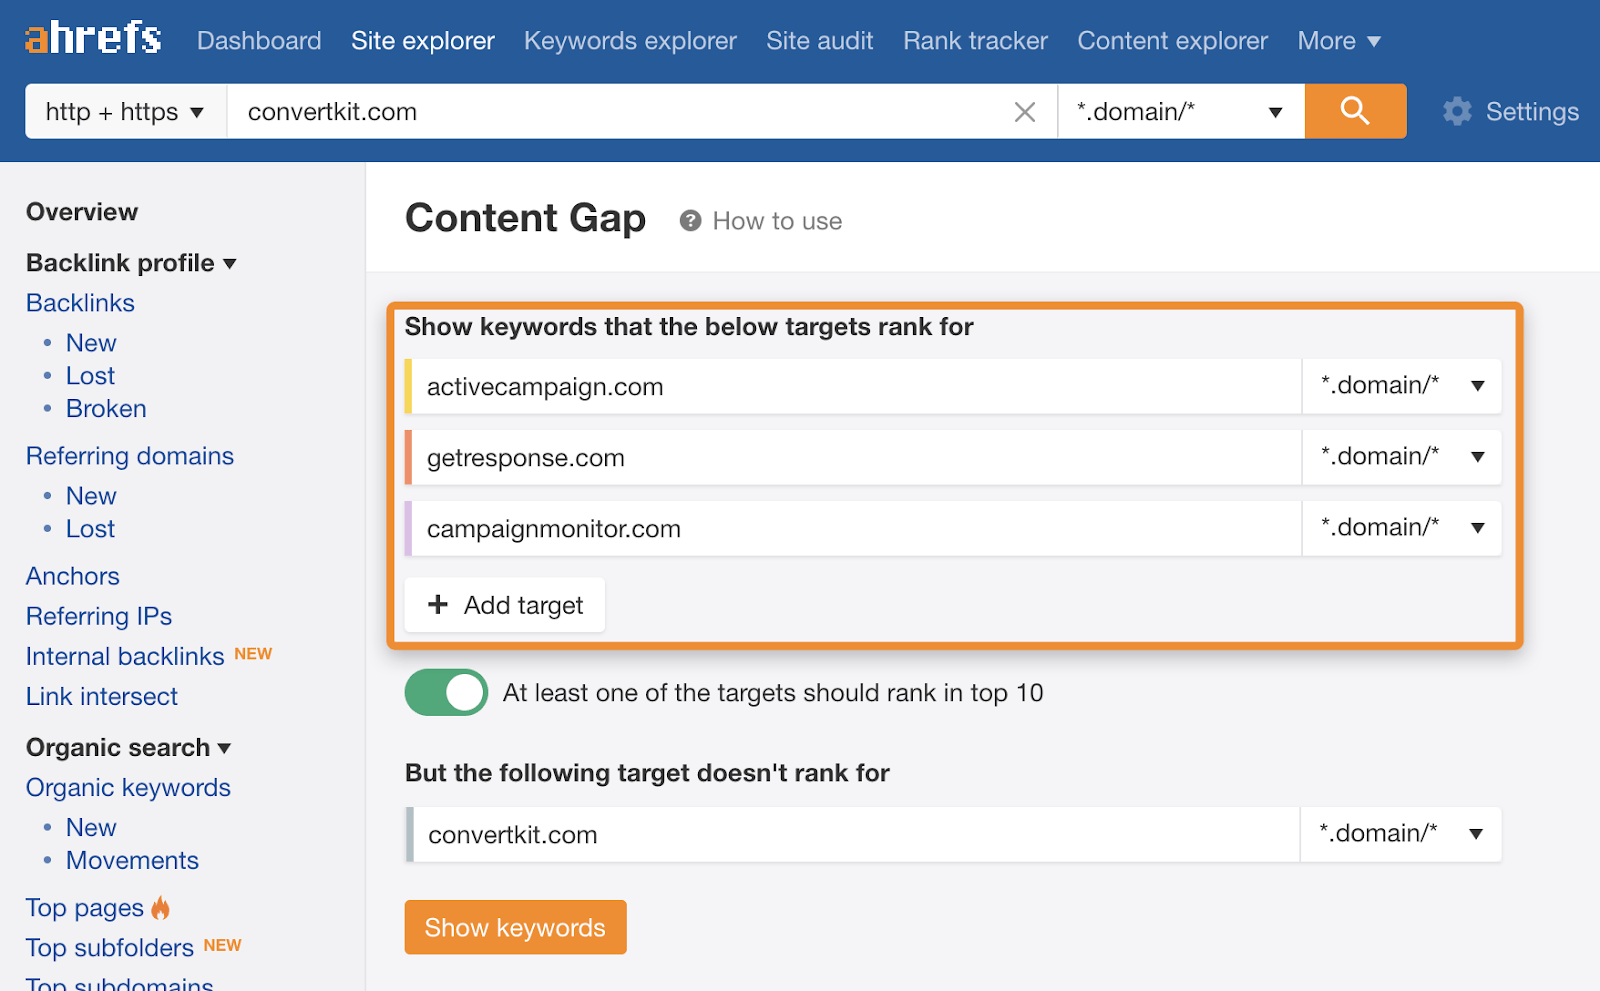The height and width of the screenshot is (991, 1600).
Task: Open Settings via the gear icon
Action: click(1458, 111)
